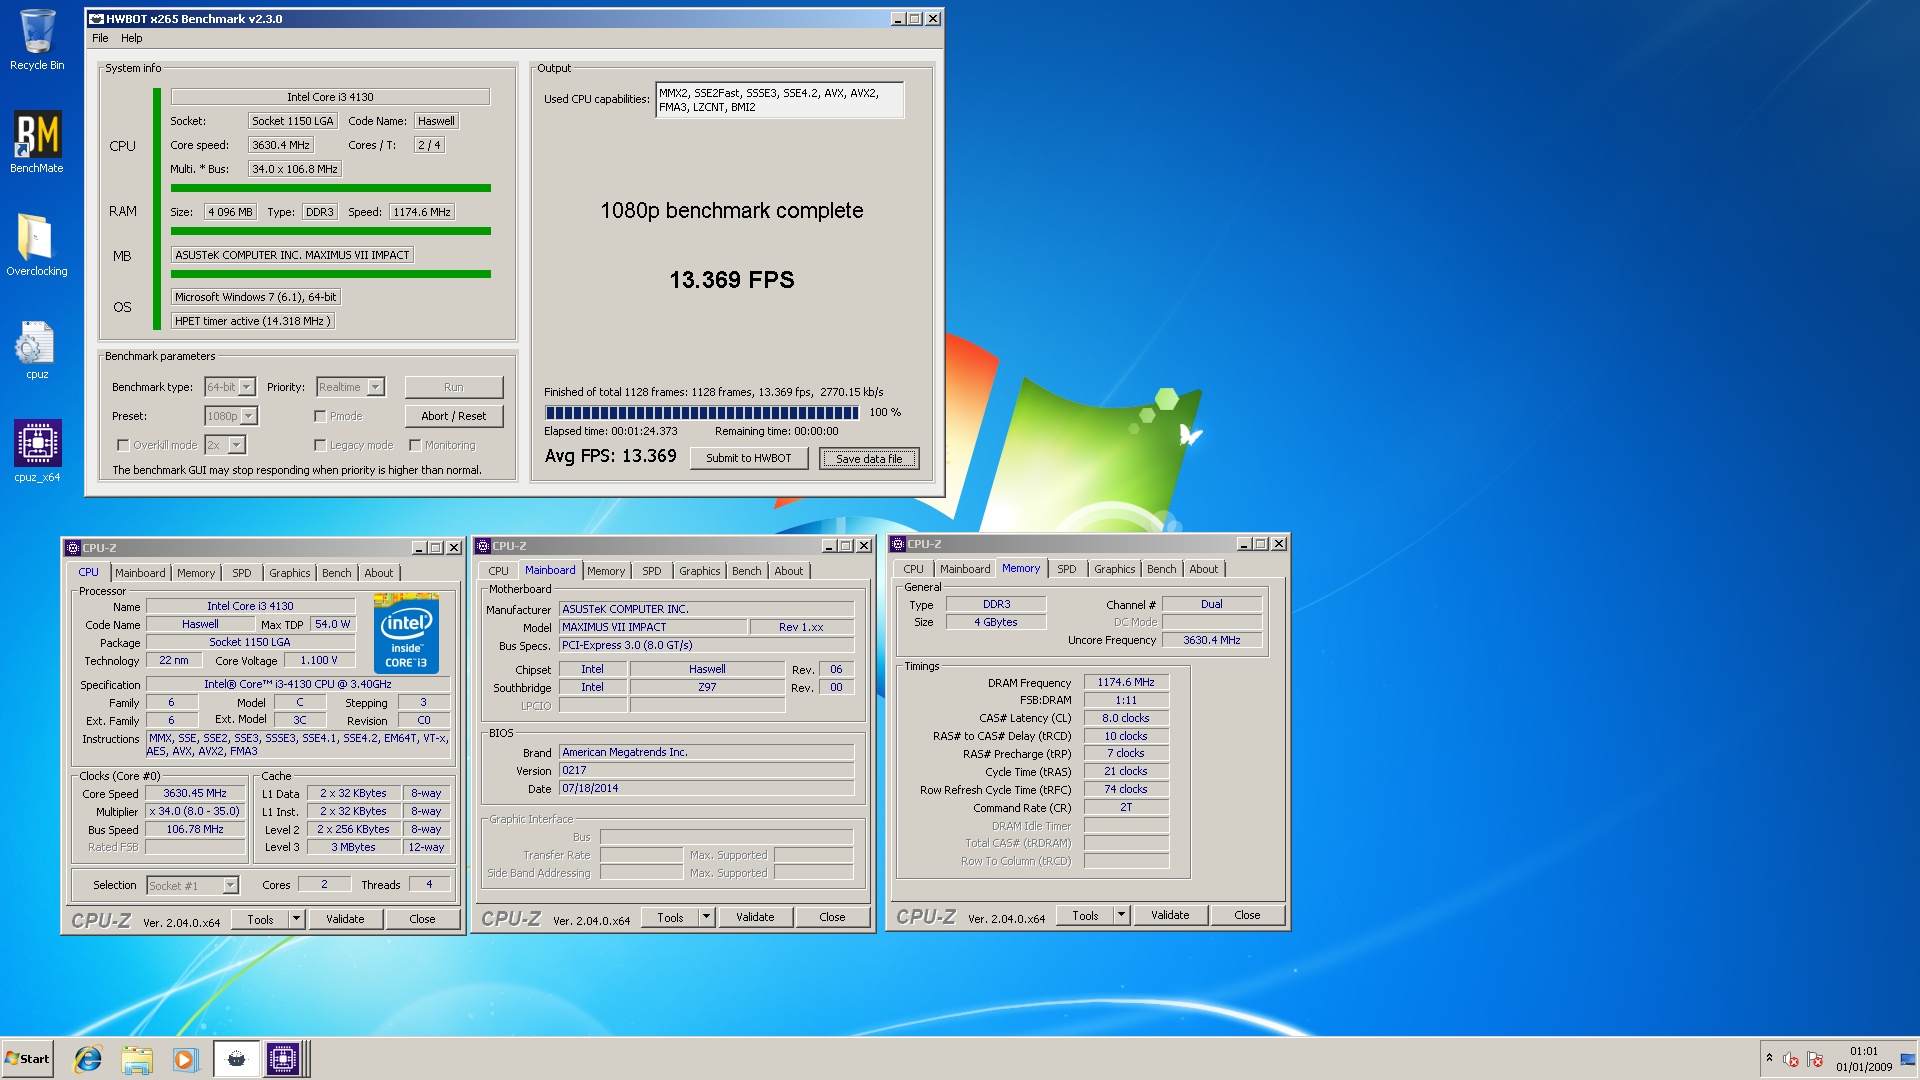Open Windows Explorer from the taskbar
This screenshot has width=1920, height=1080.
(137, 1059)
